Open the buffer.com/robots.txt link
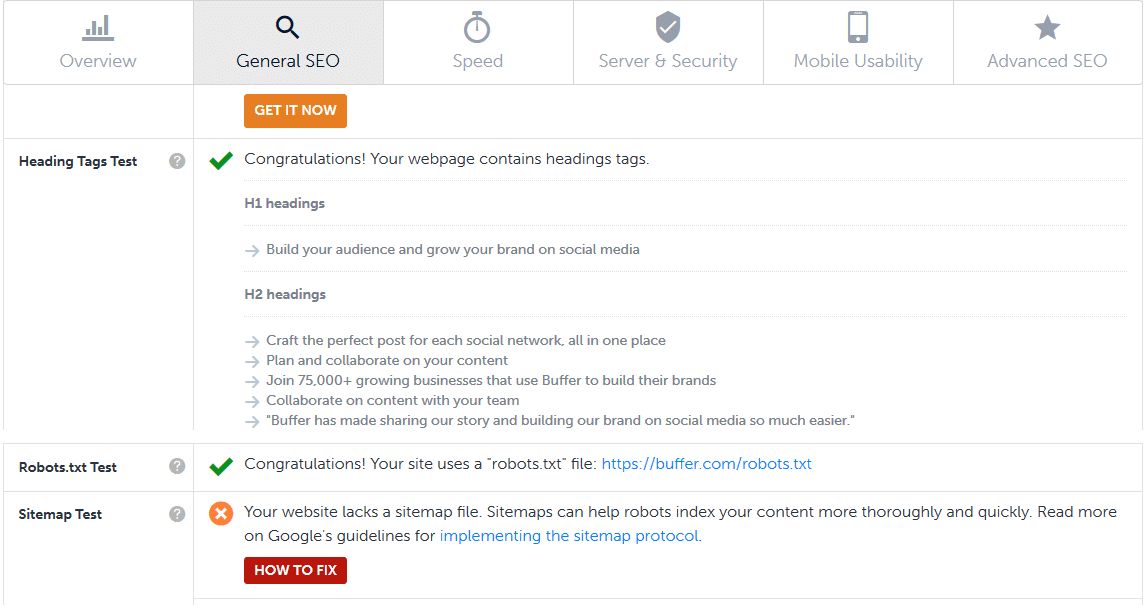Viewport: 1146px width, 608px height. (706, 464)
